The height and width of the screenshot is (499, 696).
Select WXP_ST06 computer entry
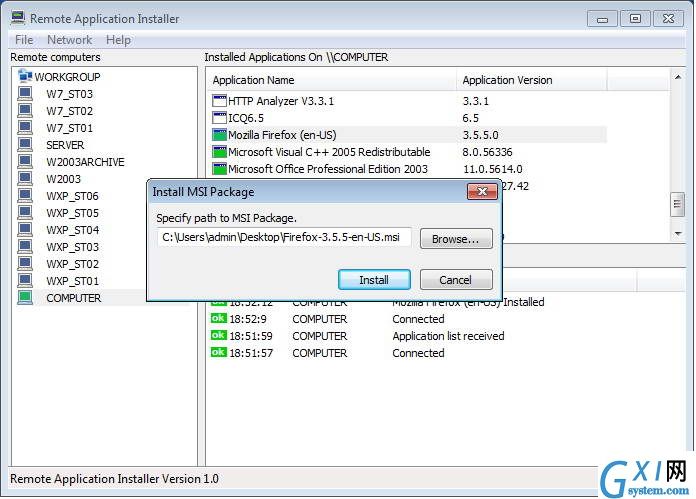(x=72, y=196)
